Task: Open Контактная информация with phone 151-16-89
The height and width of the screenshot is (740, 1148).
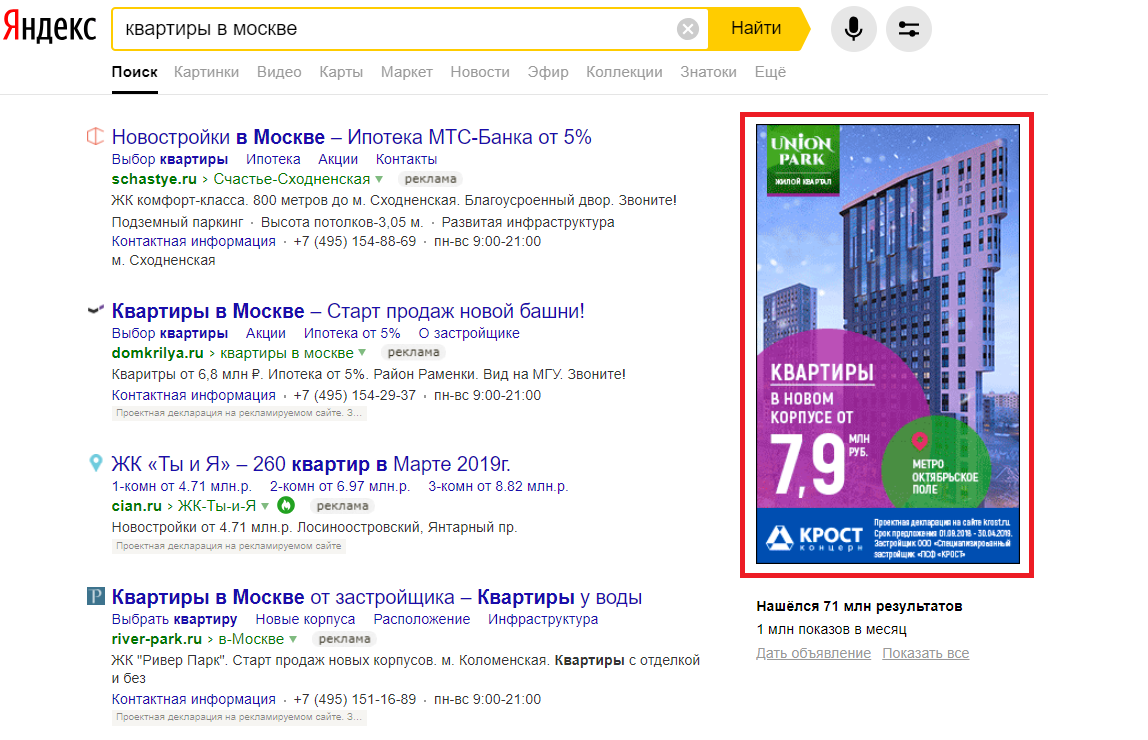Action: [194, 699]
